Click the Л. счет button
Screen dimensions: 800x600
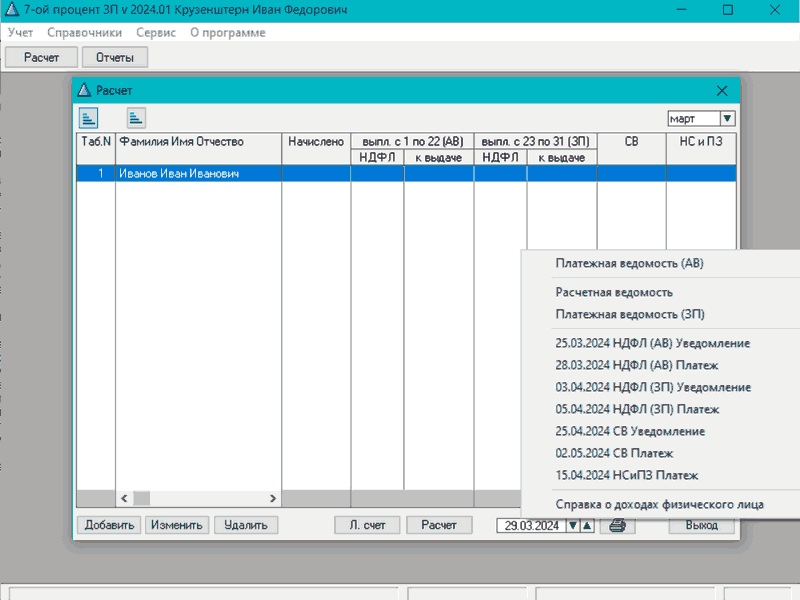click(367, 525)
